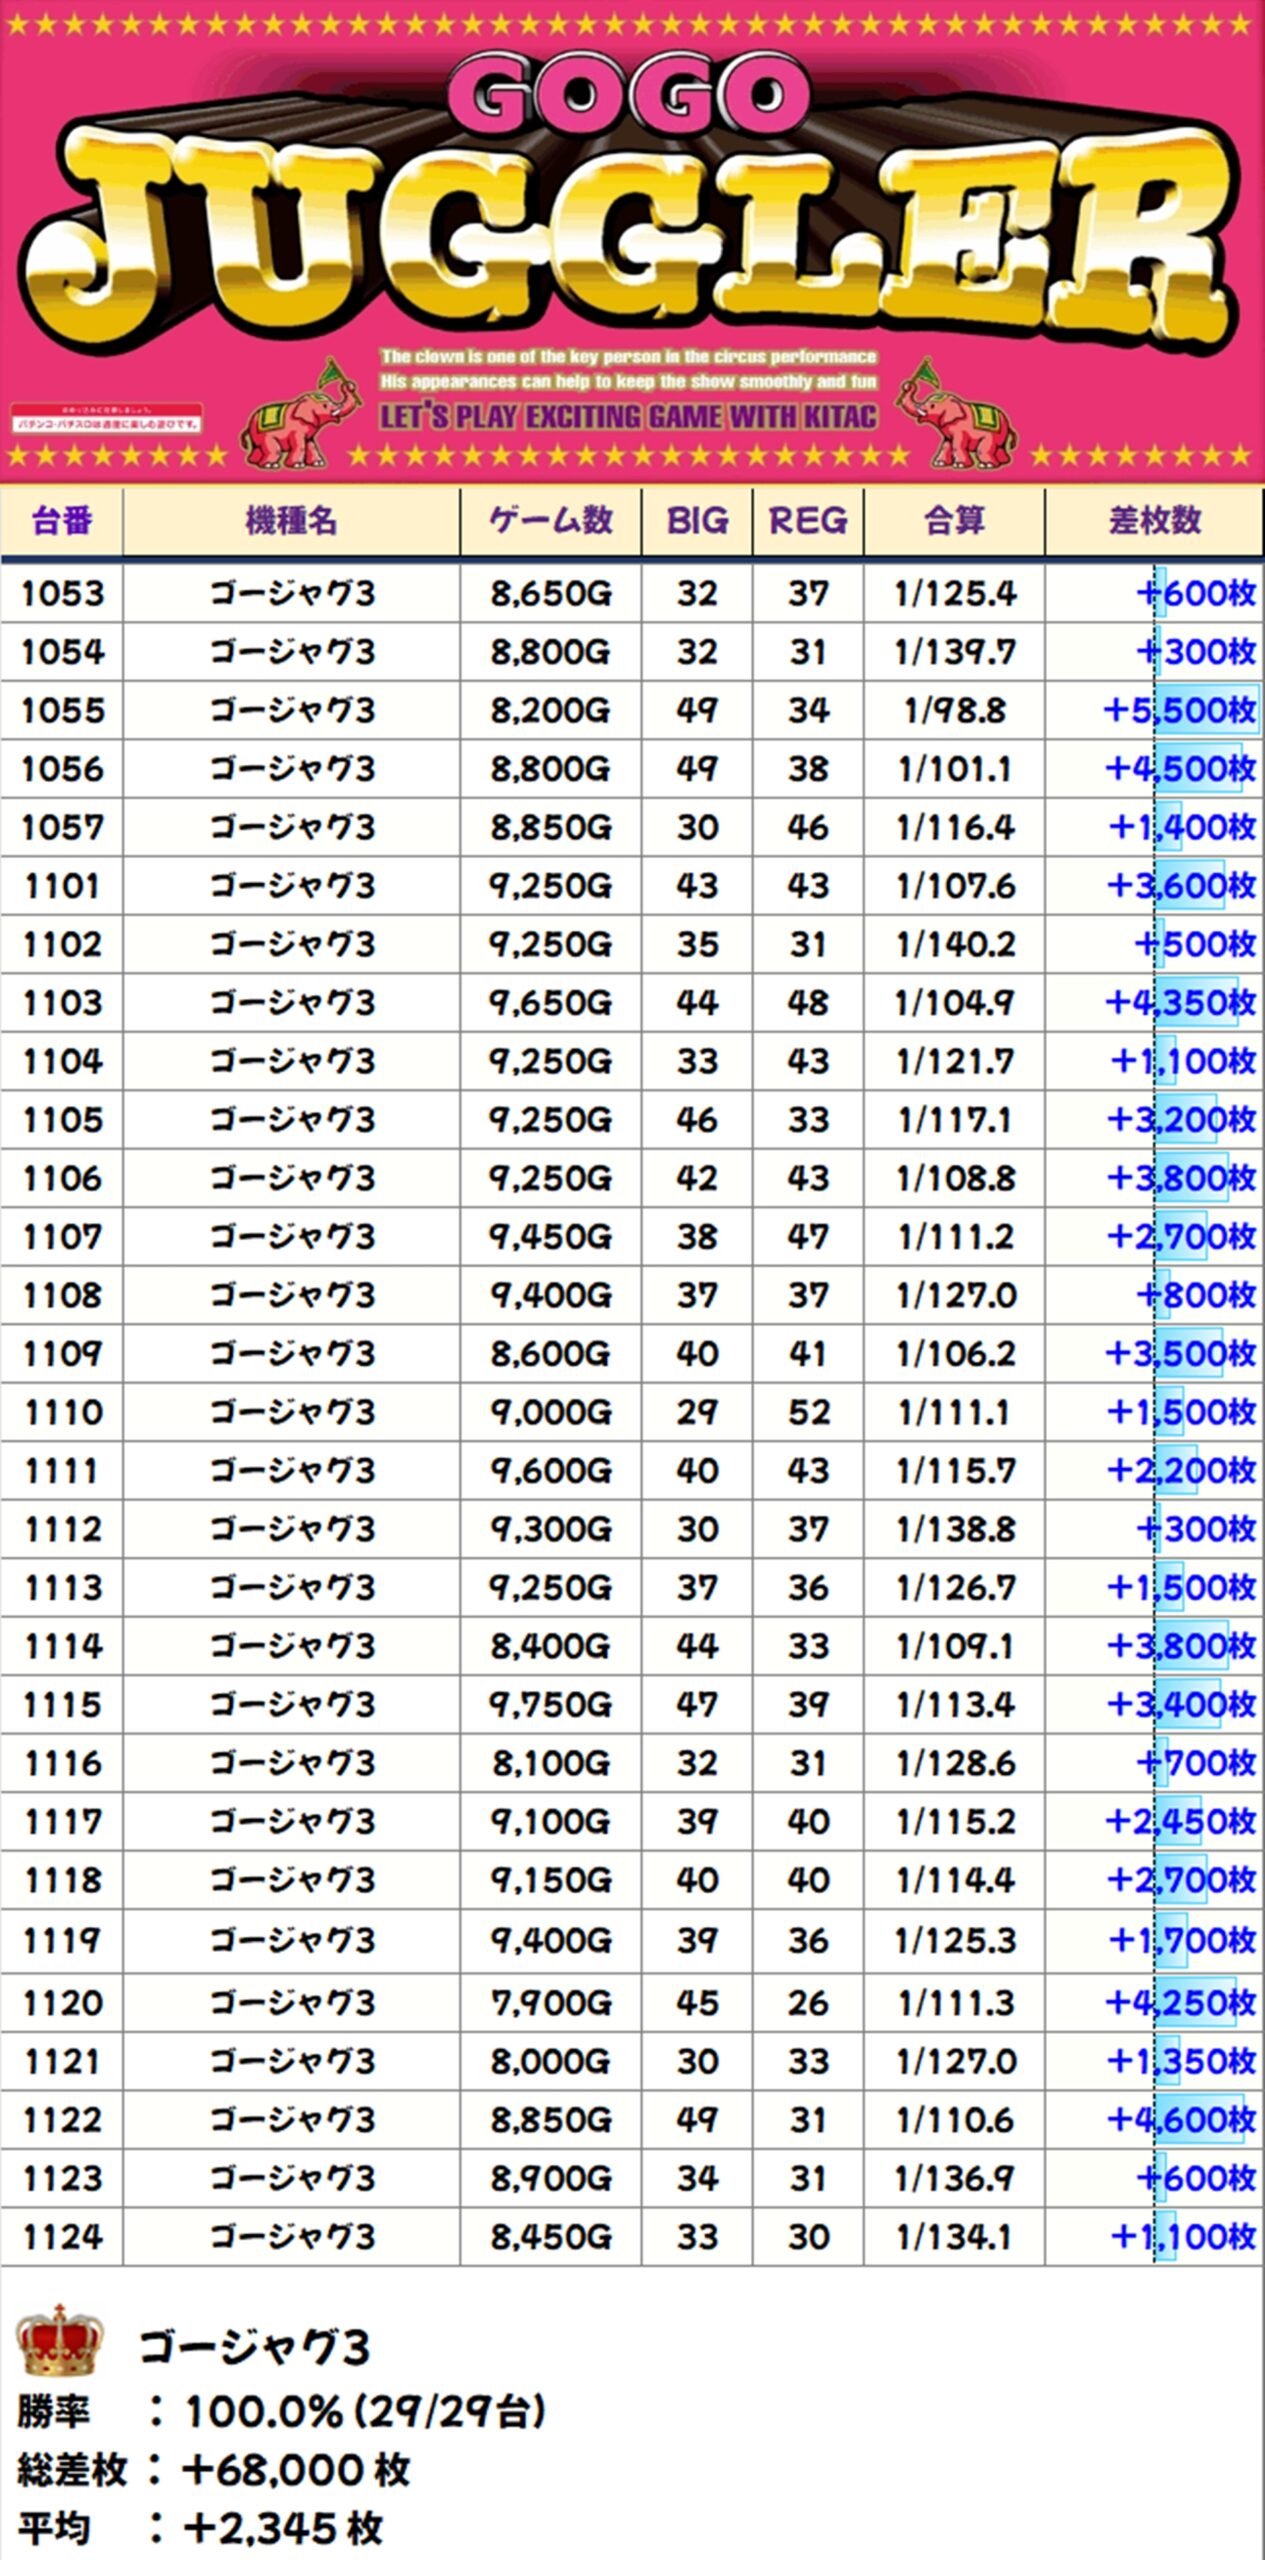Click the 7,900G game count
The width and height of the screenshot is (1265, 2560).
click(551, 2003)
